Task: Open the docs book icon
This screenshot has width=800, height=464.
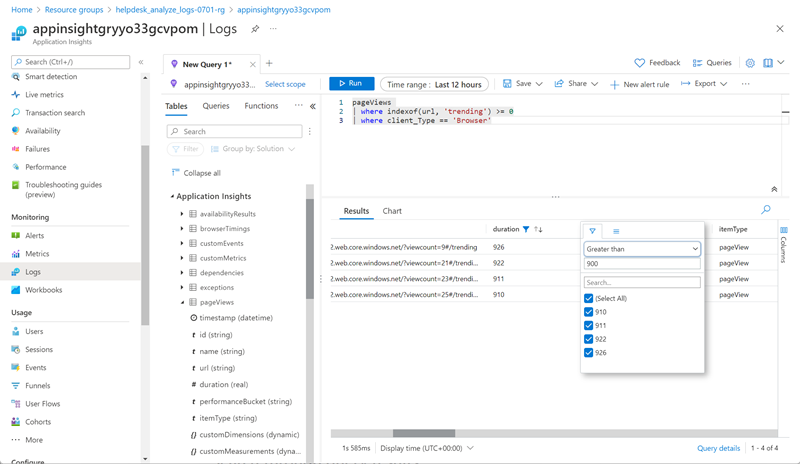Action: point(768,63)
